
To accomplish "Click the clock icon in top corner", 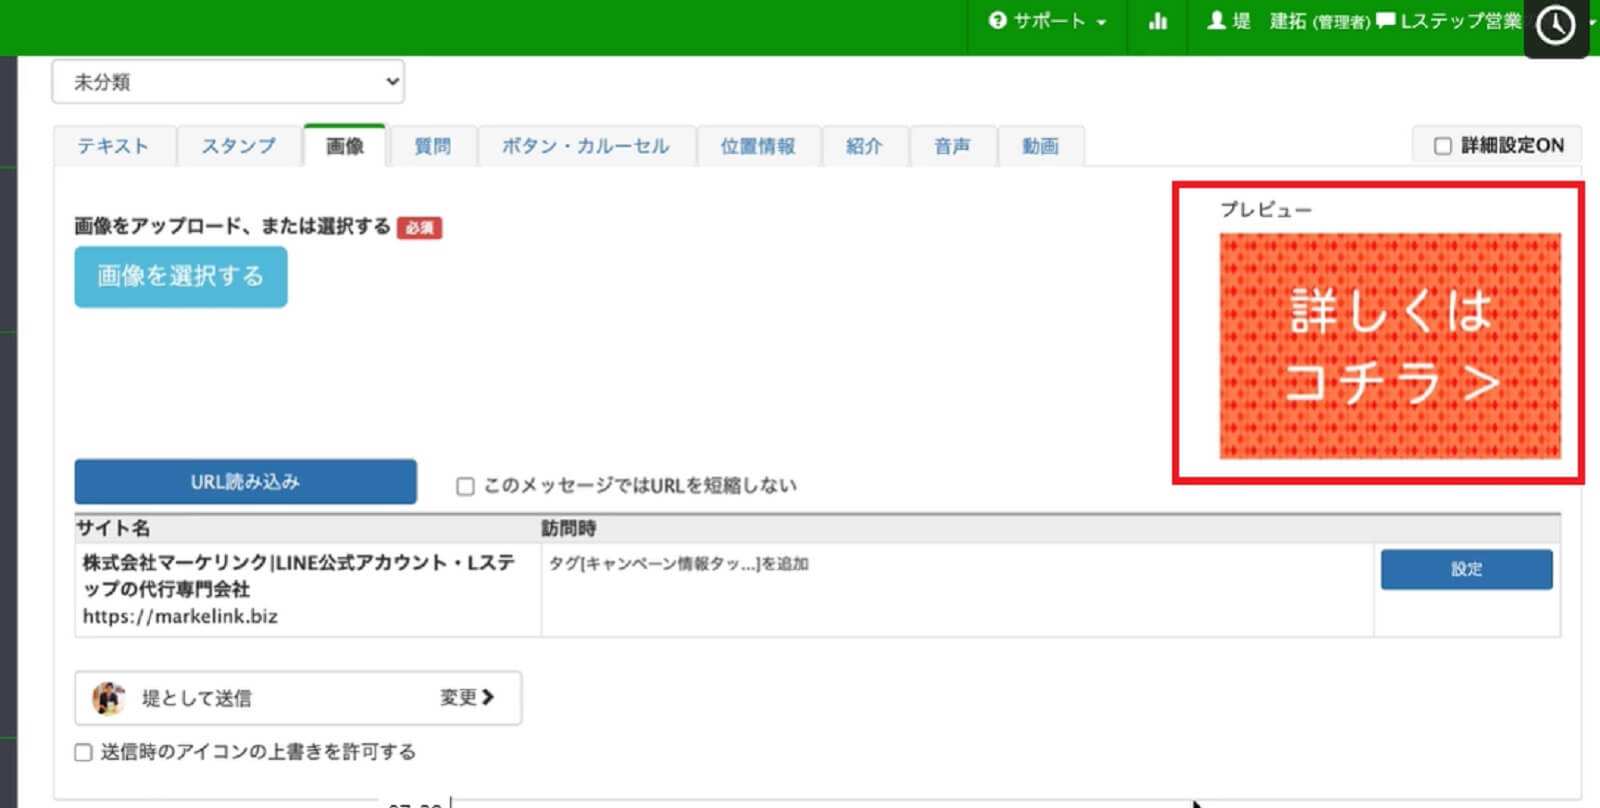I will tap(1555, 26).
